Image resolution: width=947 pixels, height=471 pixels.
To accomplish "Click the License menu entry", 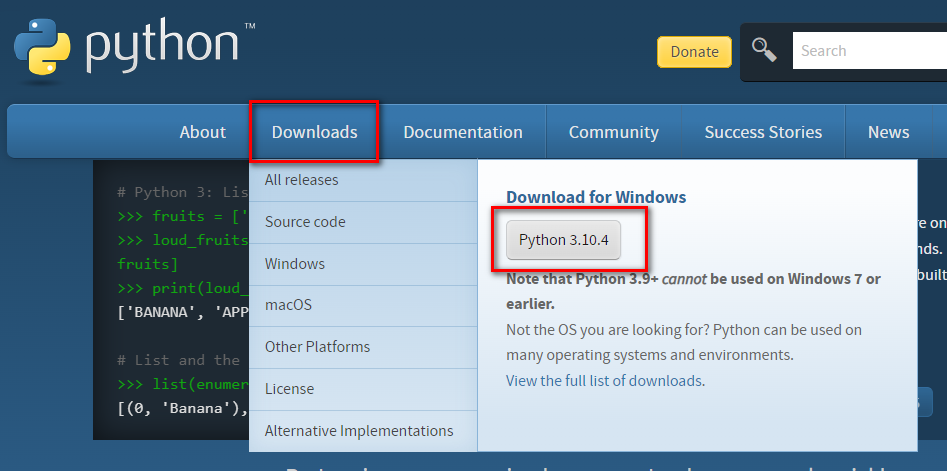I will 289,389.
